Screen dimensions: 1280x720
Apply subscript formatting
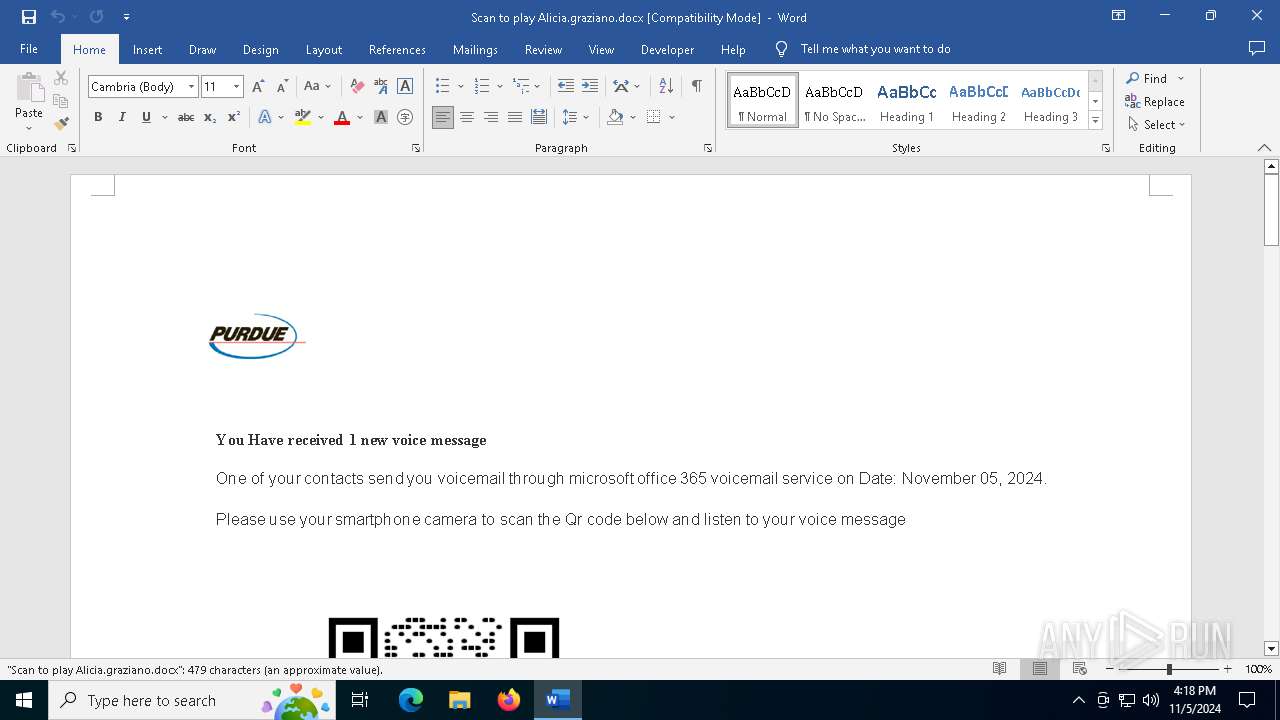pyautogui.click(x=210, y=117)
